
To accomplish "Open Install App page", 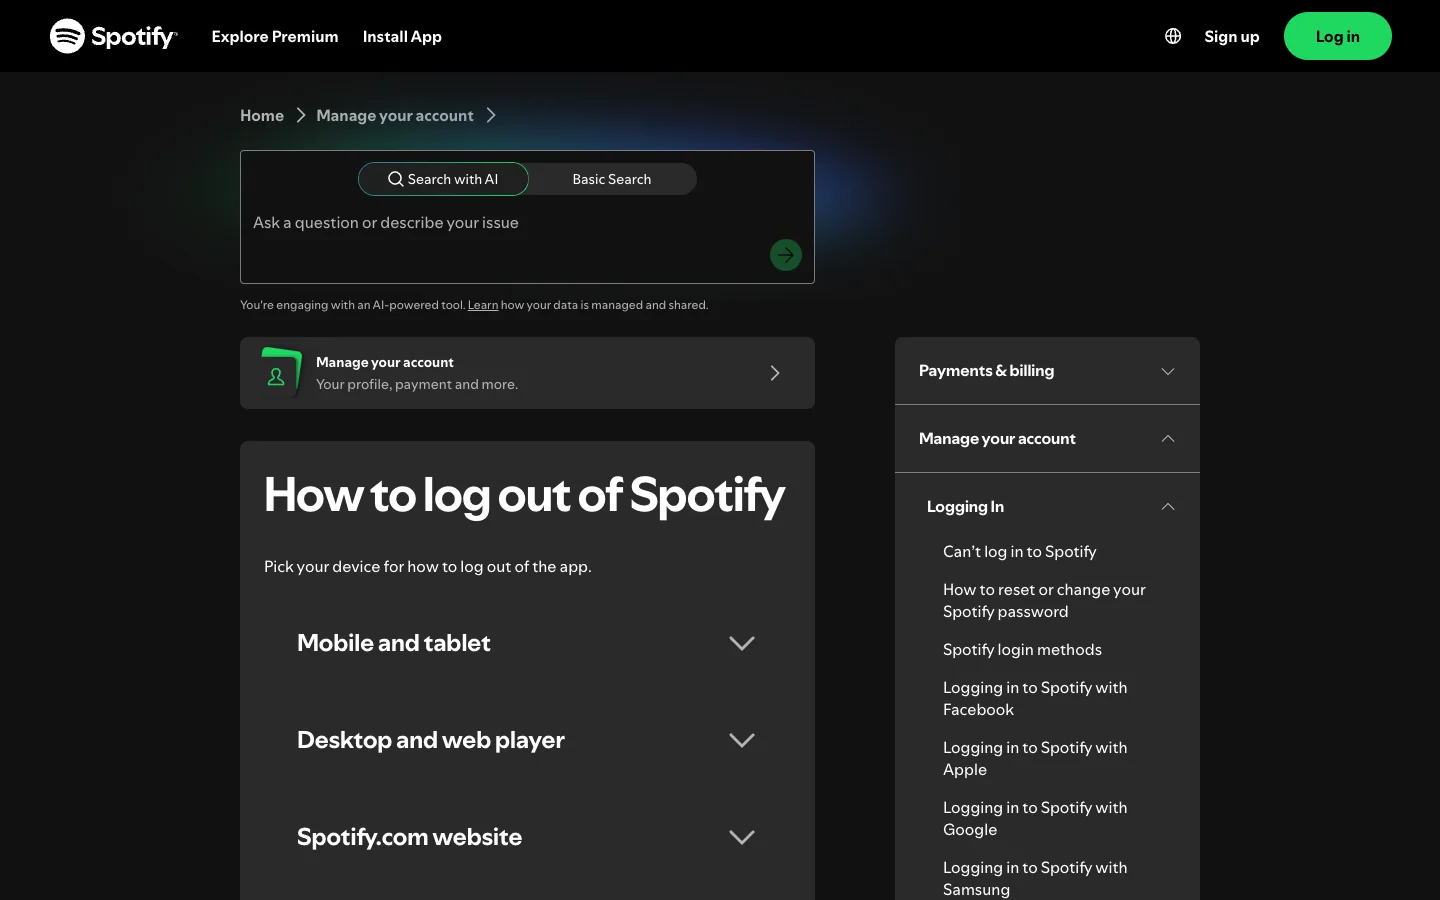I will tap(402, 36).
